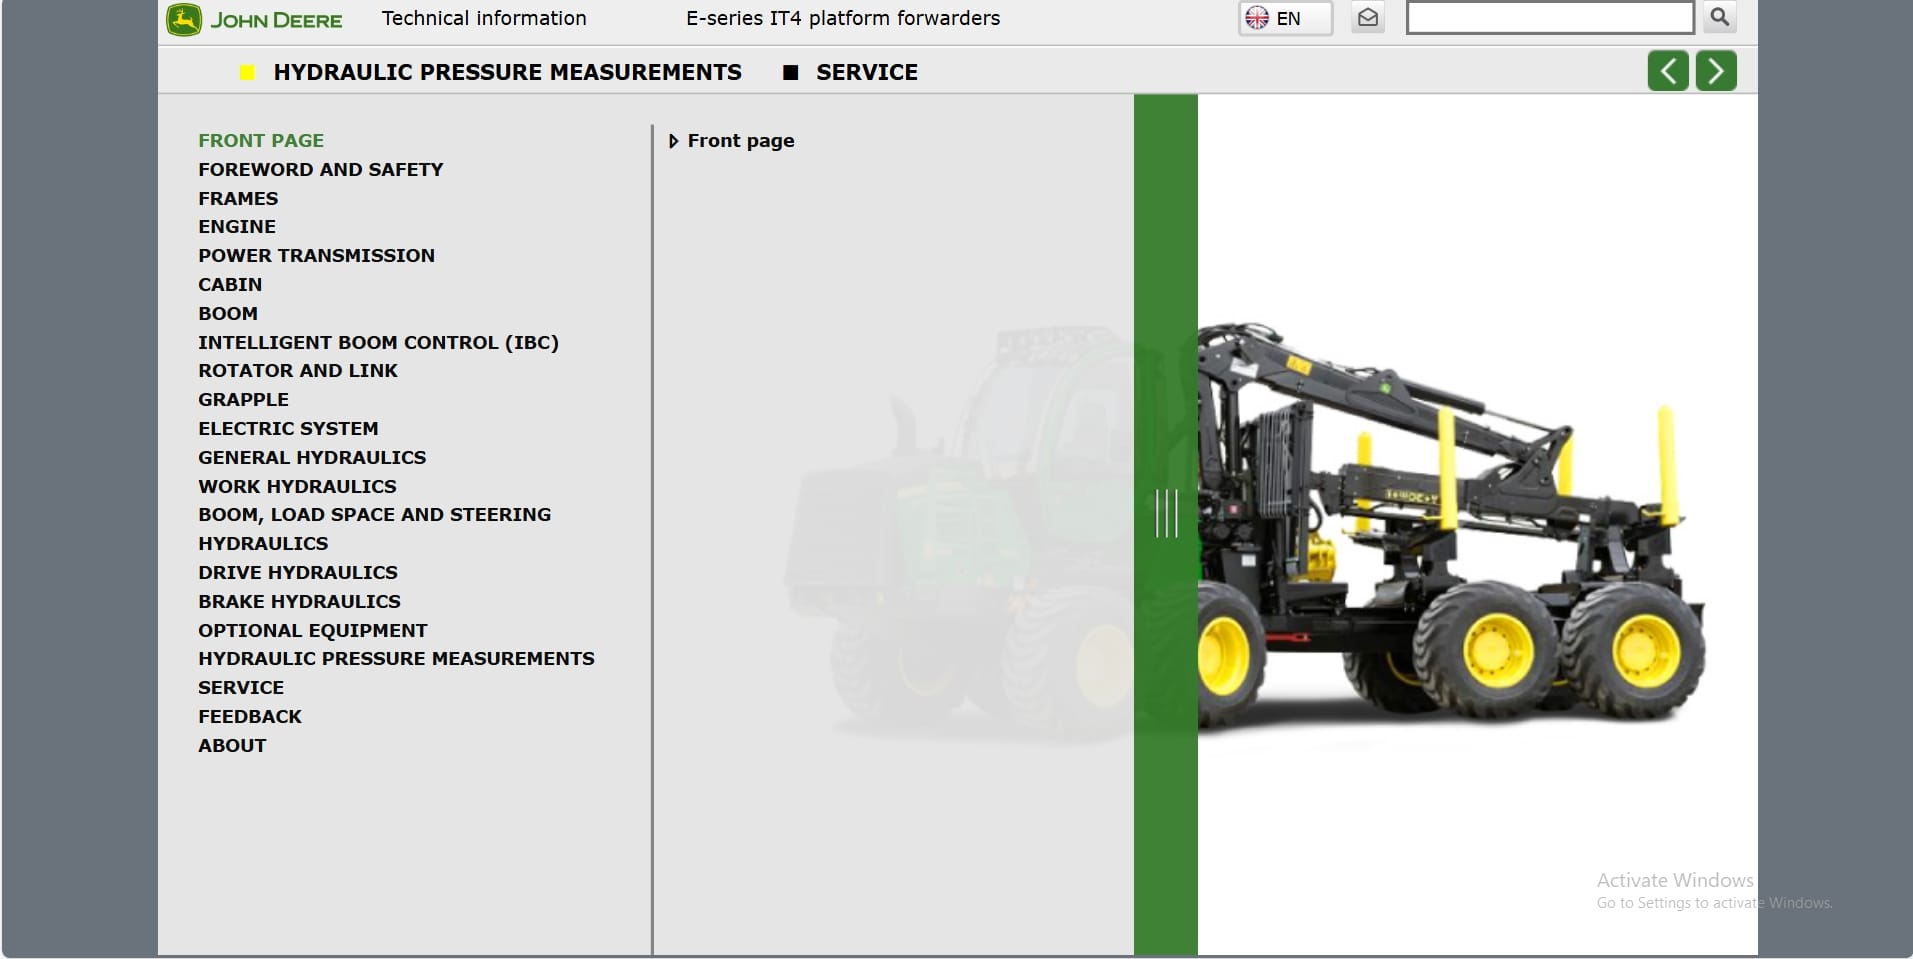1913x959 pixels.
Task: Open the ABOUT section
Action: (x=232, y=746)
